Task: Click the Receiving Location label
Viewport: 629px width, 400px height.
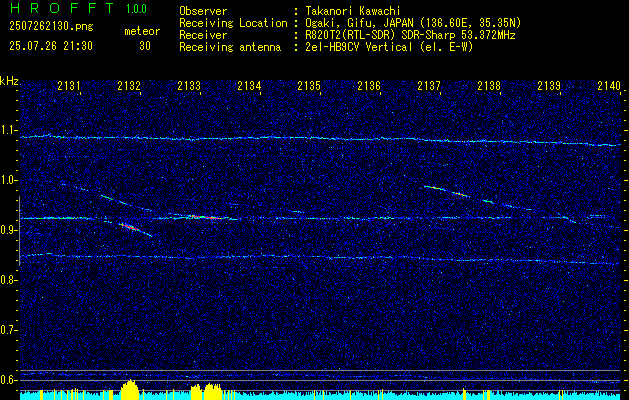Action: point(233,23)
